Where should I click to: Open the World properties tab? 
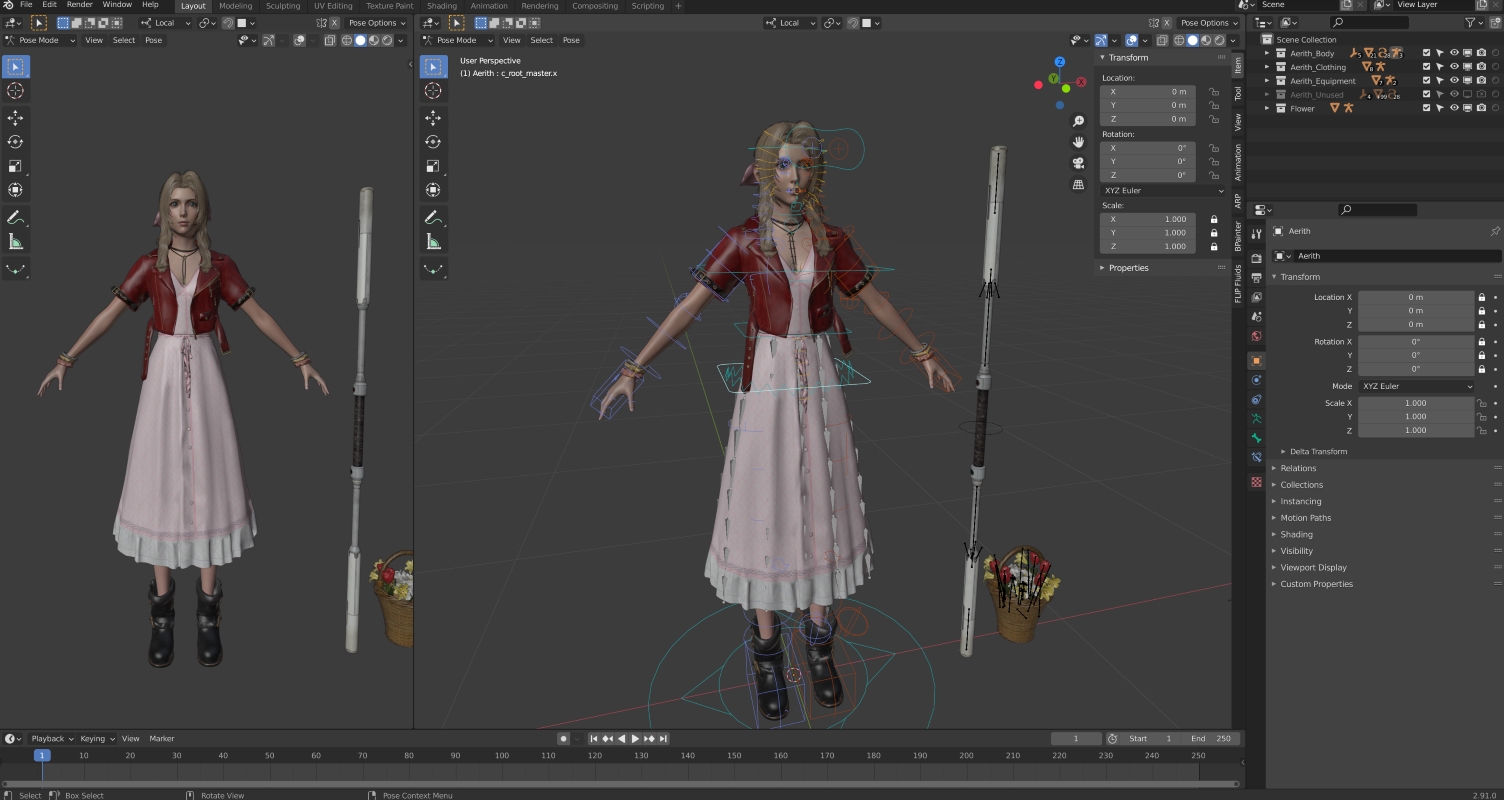click(x=1257, y=336)
